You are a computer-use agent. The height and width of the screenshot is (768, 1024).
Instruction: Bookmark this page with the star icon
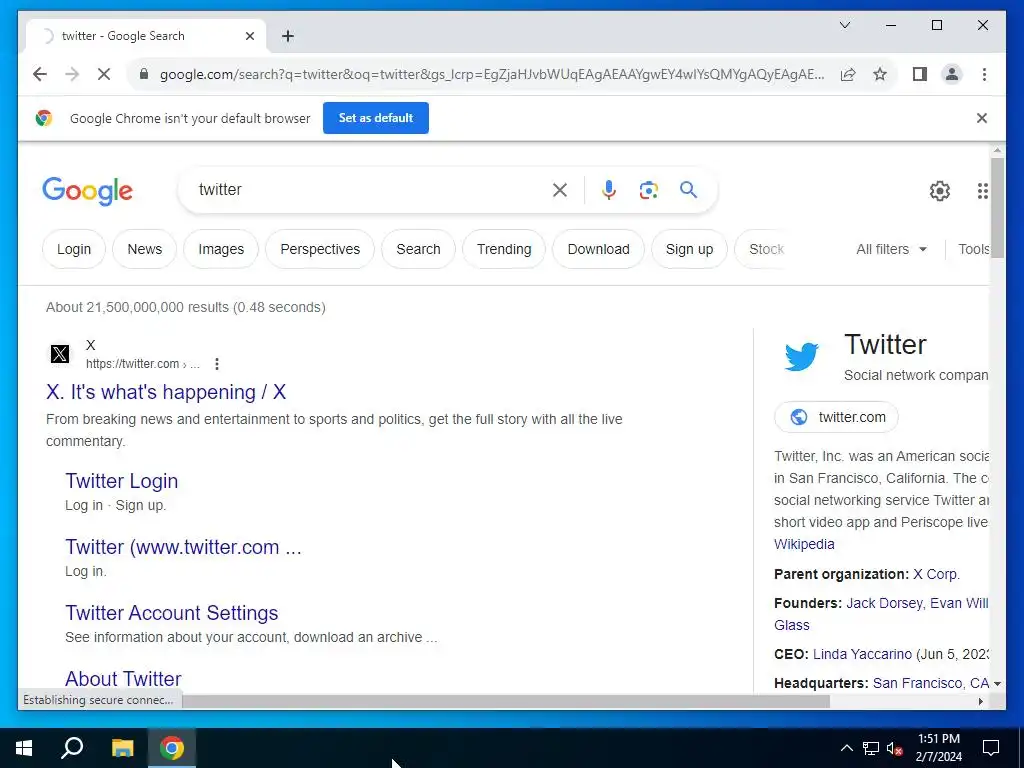click(880, 74)
